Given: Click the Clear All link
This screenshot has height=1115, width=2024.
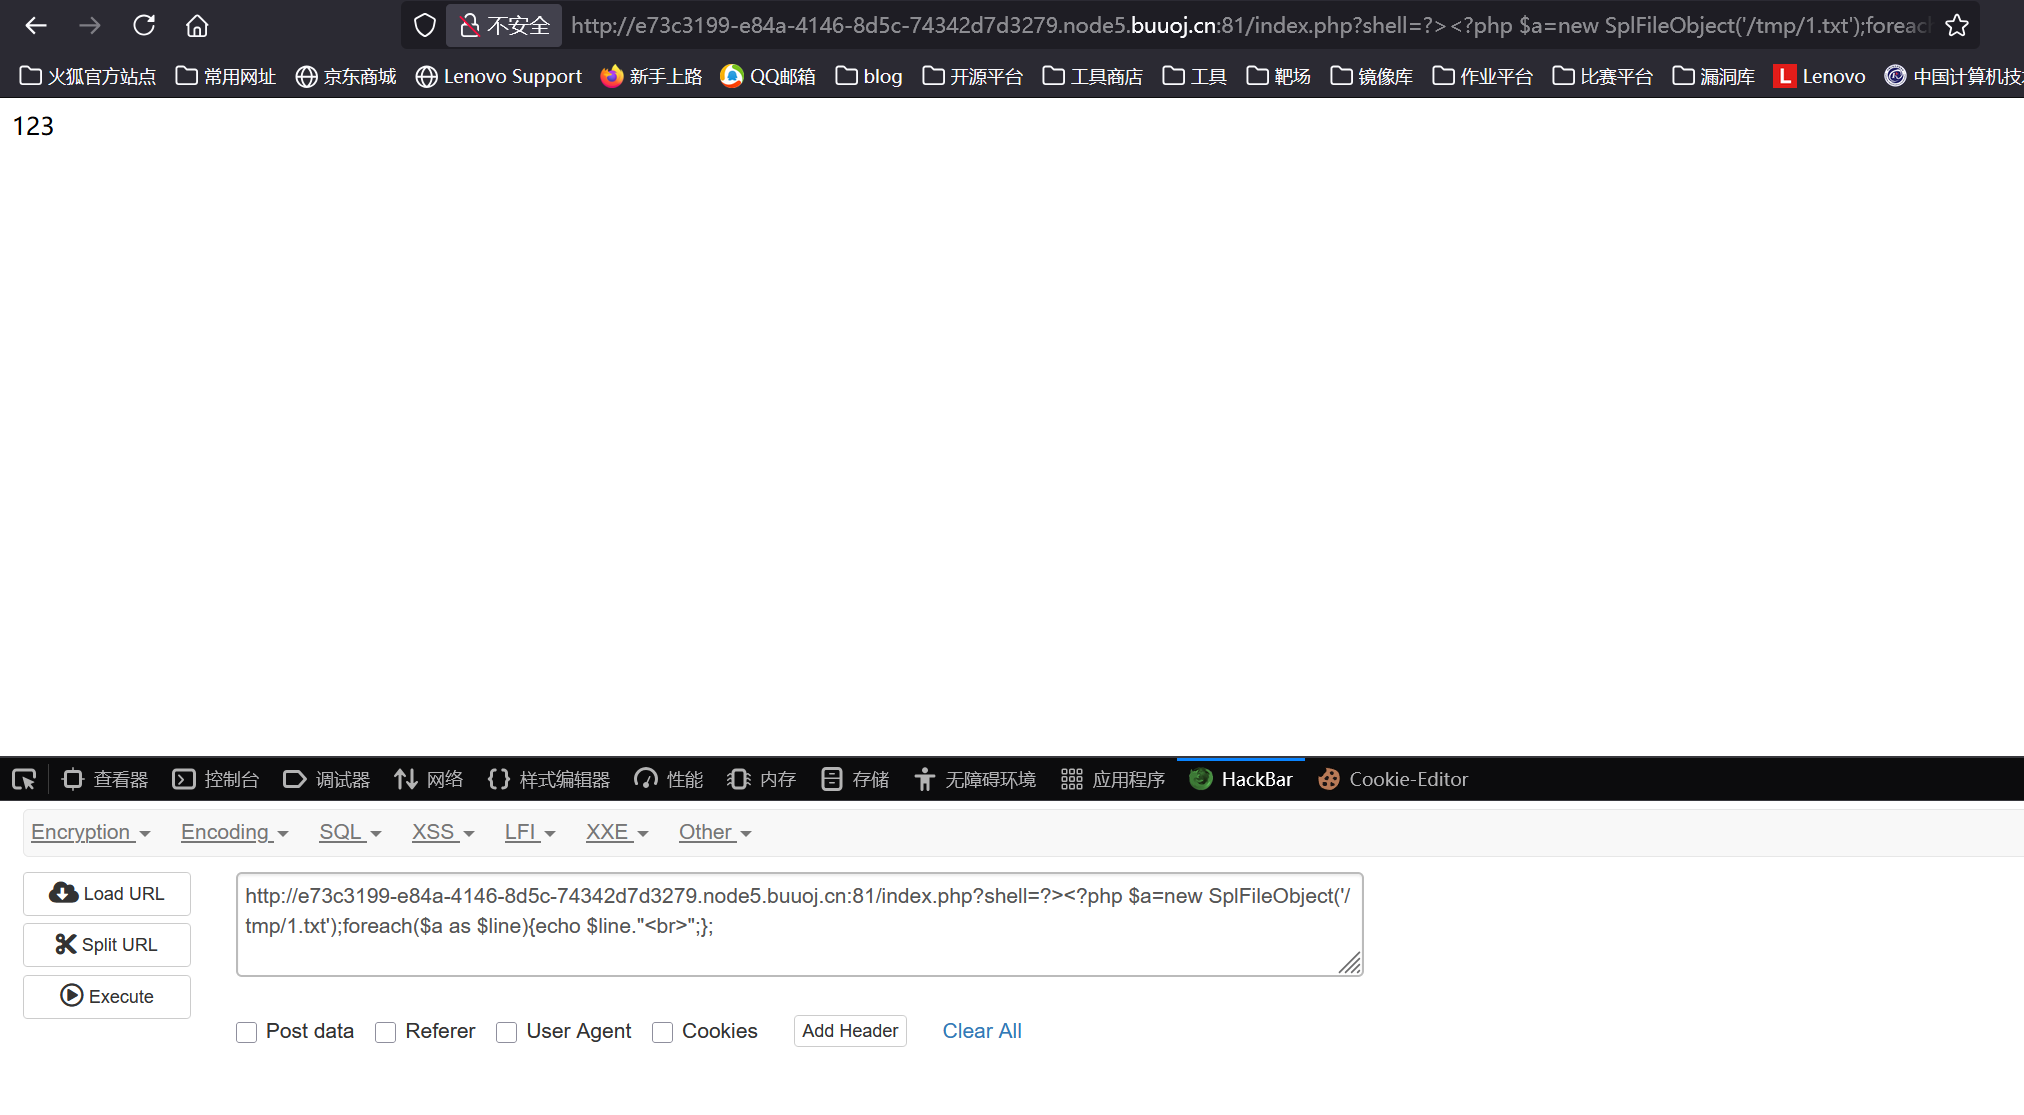Looking at the screenshot, I should (981, 1031).
